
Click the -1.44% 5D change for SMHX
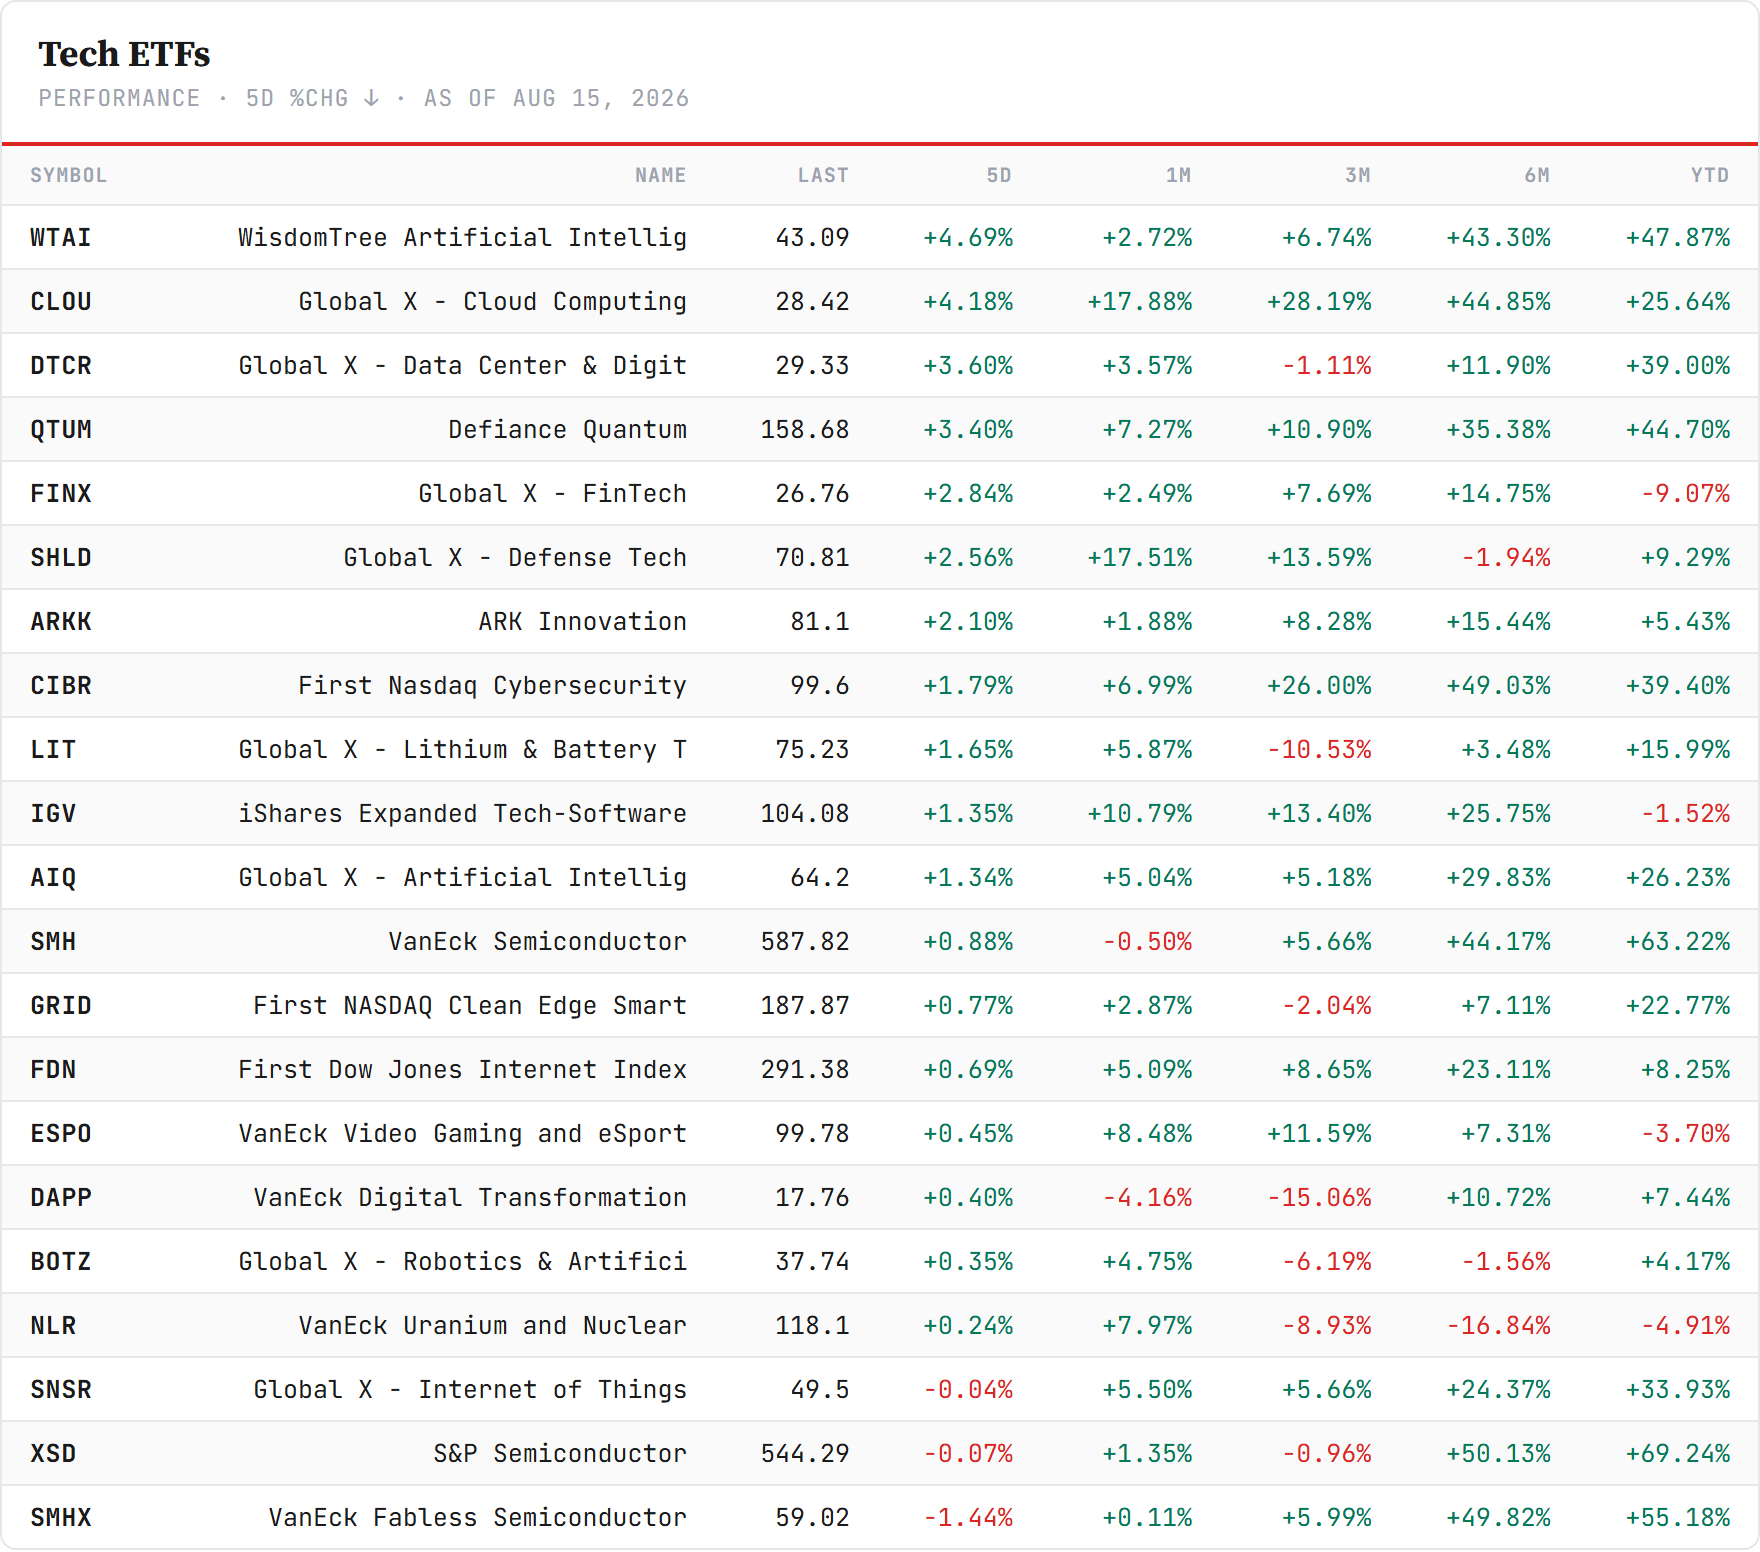pos(968,1518)
